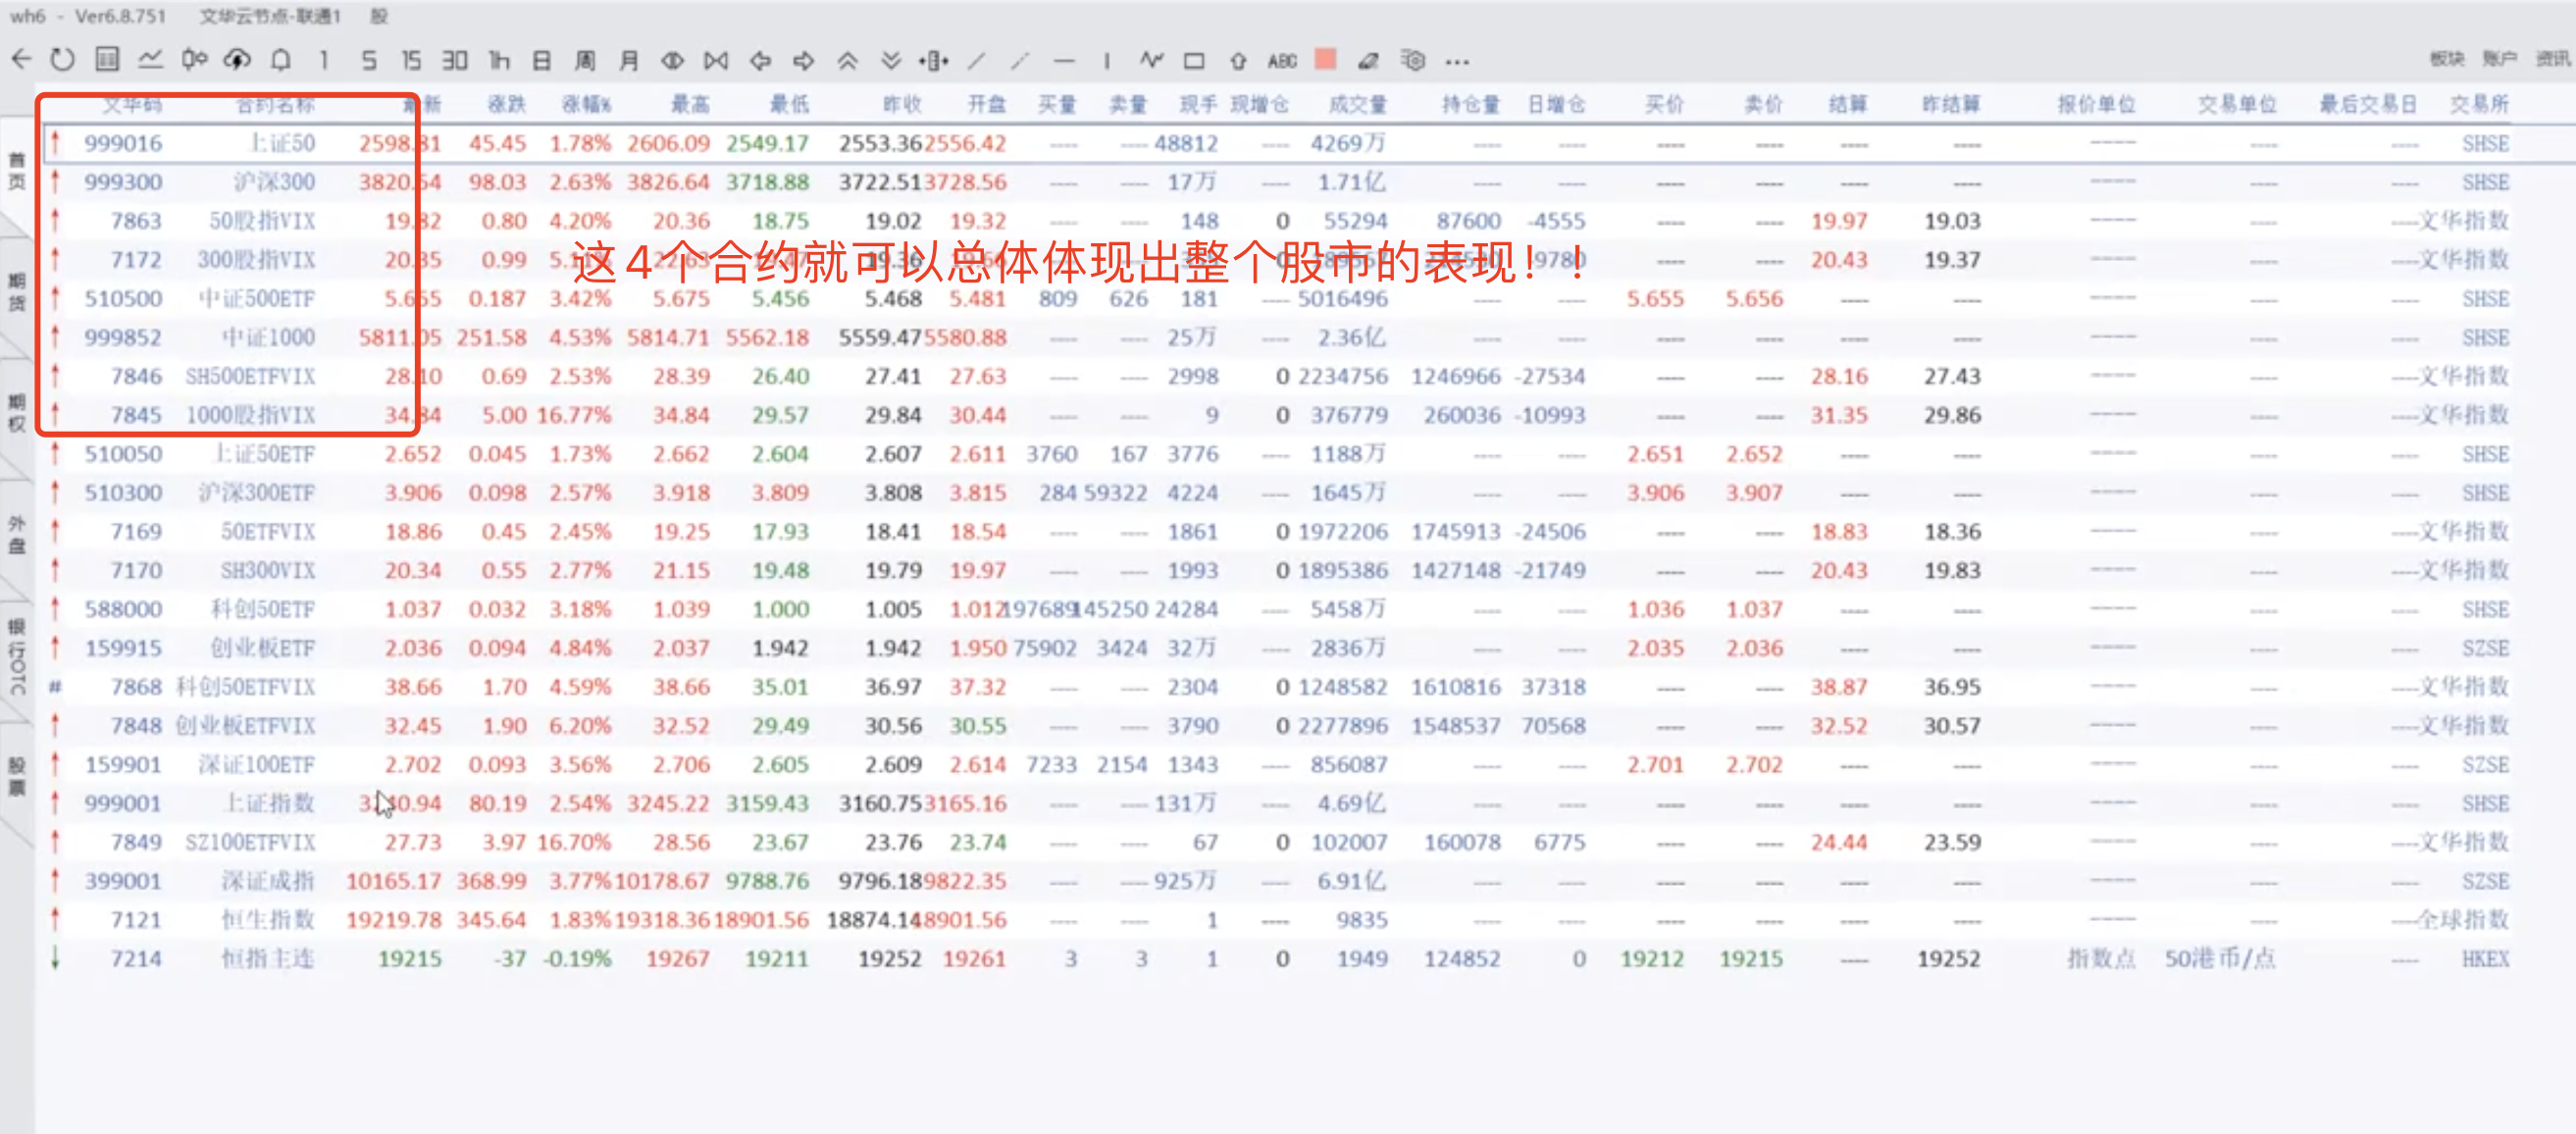Click the alert bell icon

click(x=281, y=60)
